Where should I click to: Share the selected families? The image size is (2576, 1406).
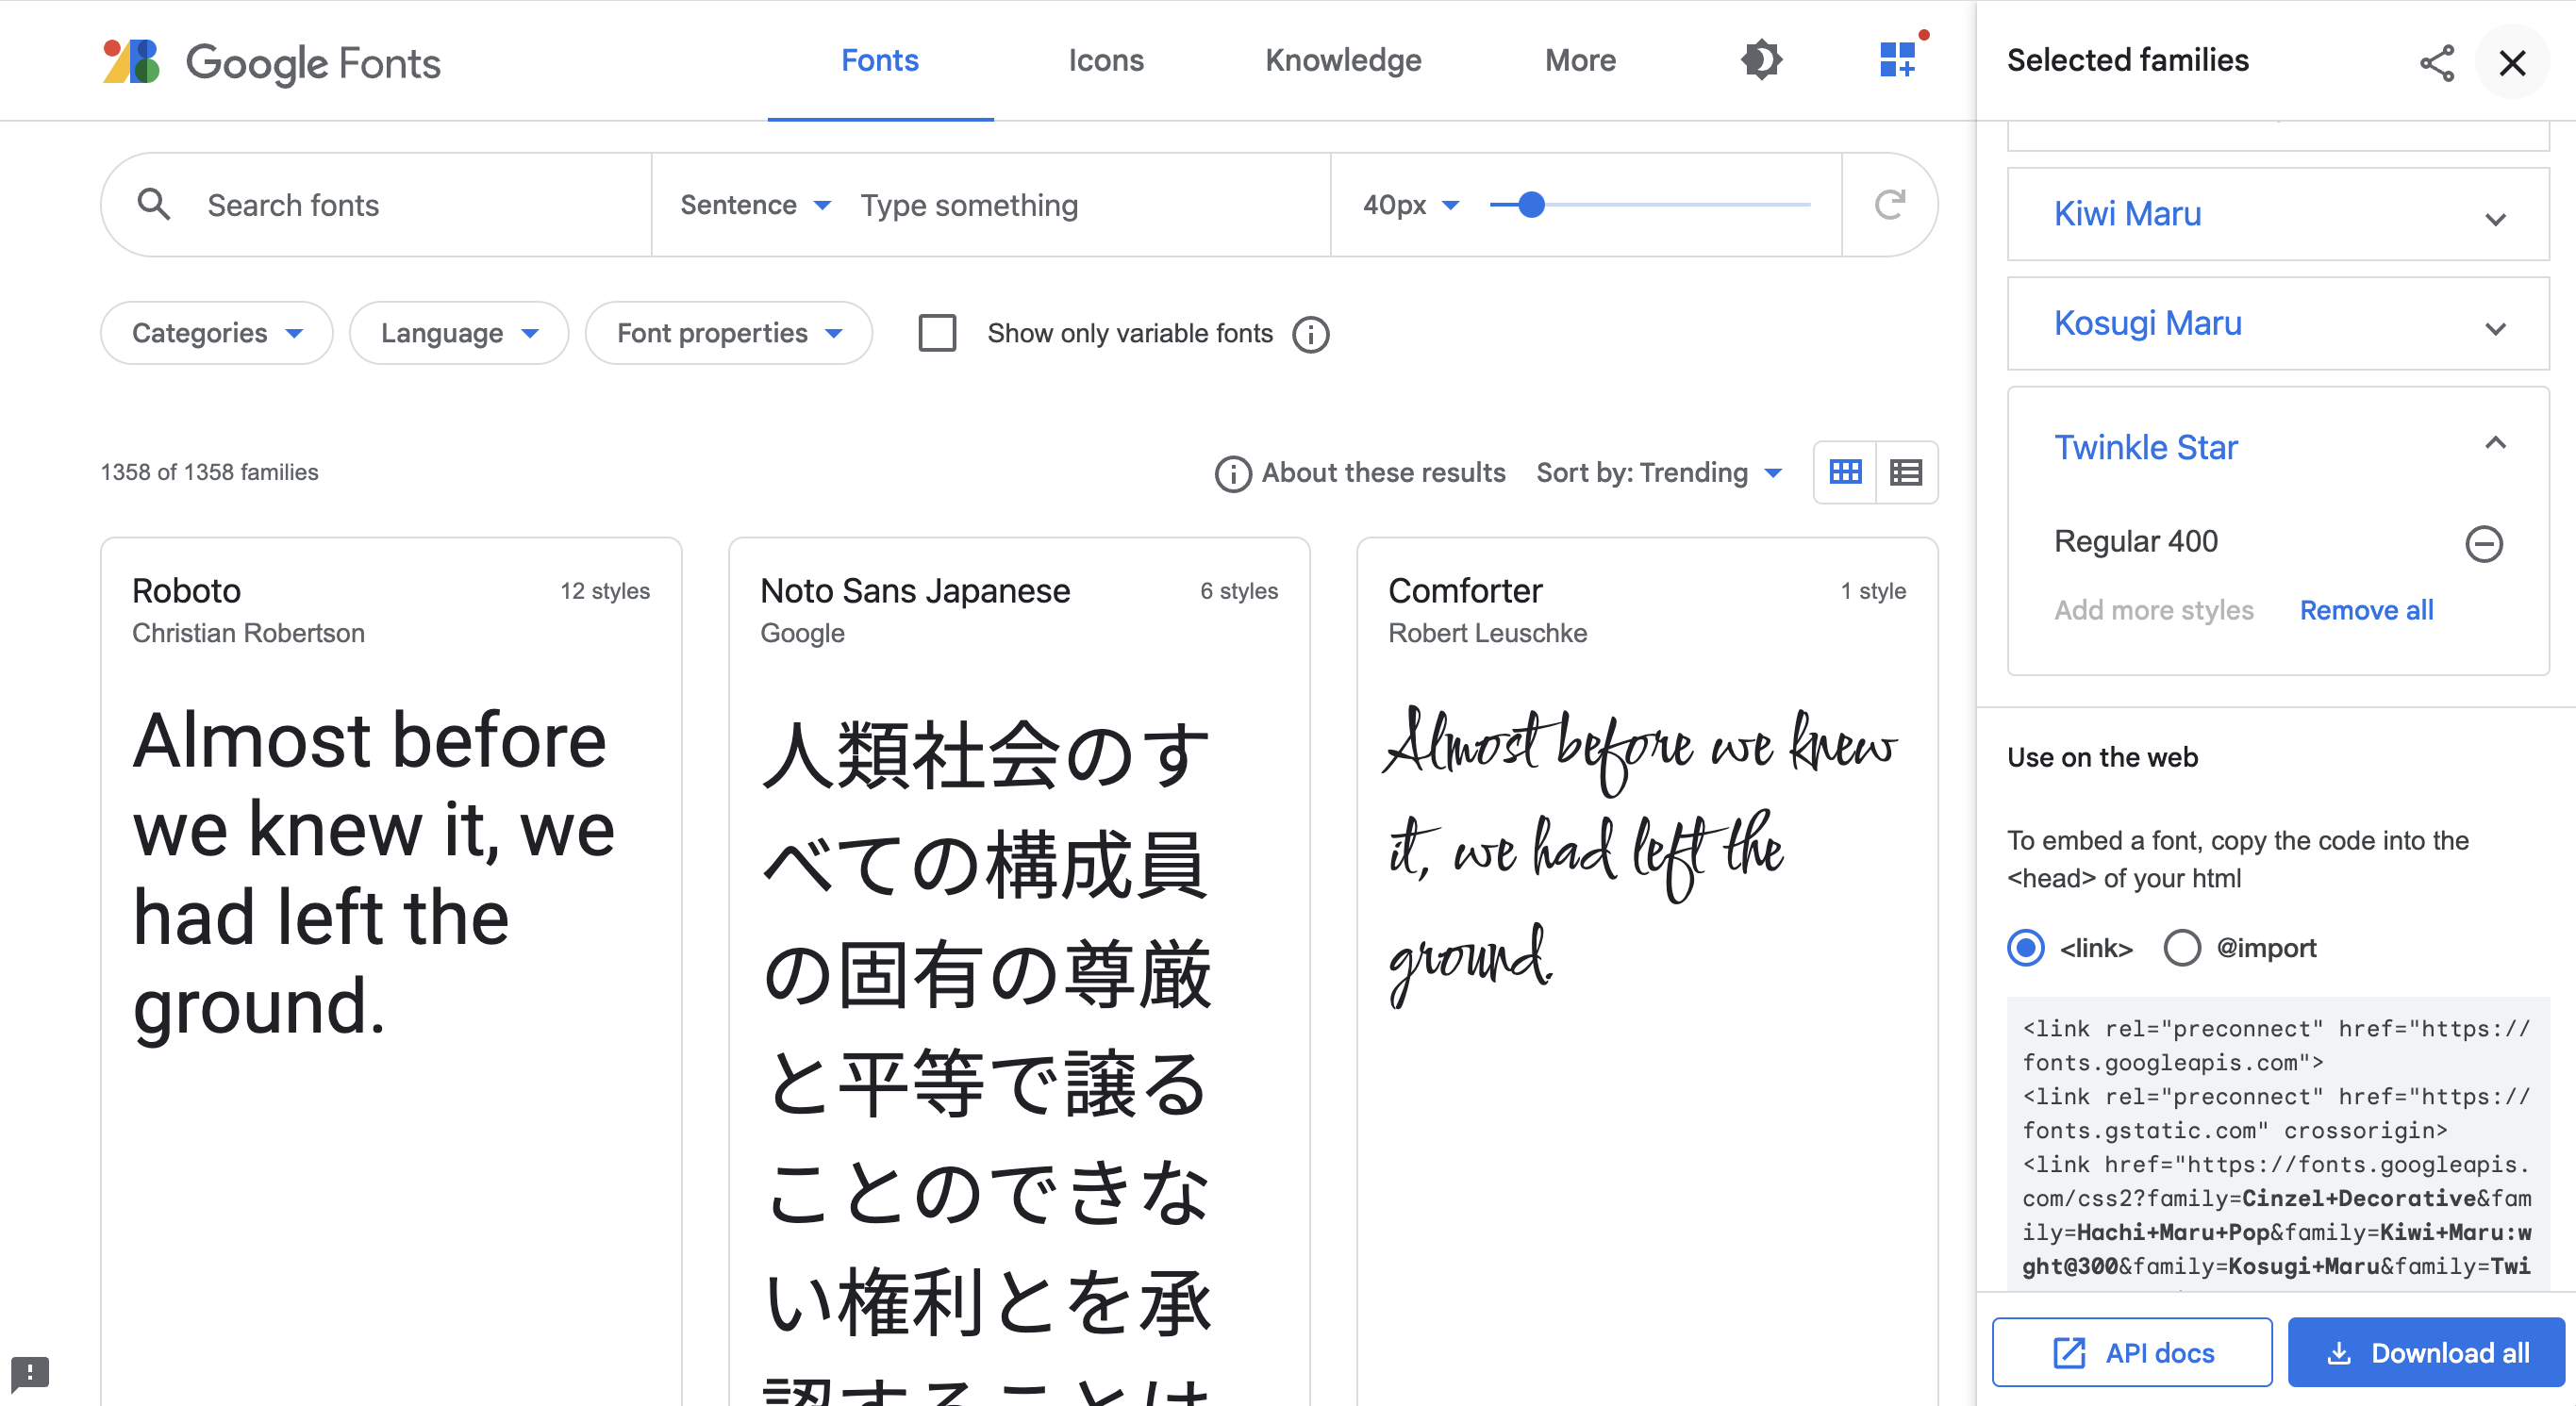point(2436,62)
